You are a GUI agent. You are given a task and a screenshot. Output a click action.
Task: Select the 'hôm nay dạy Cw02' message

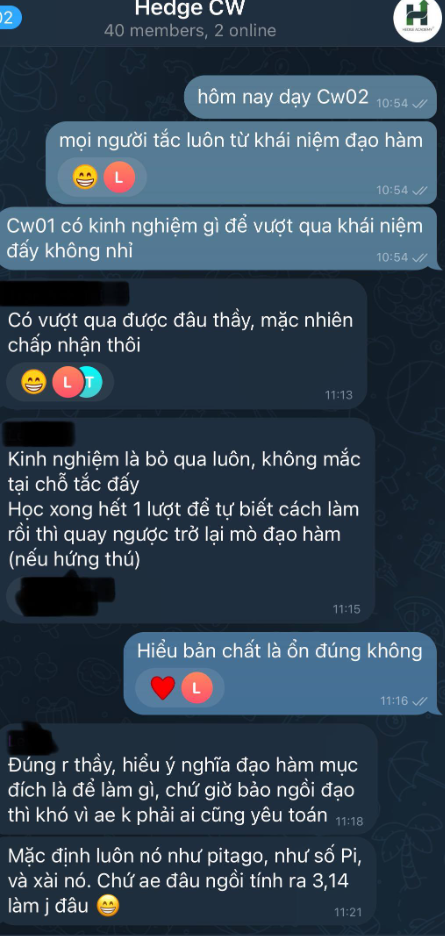pos(311,97)
